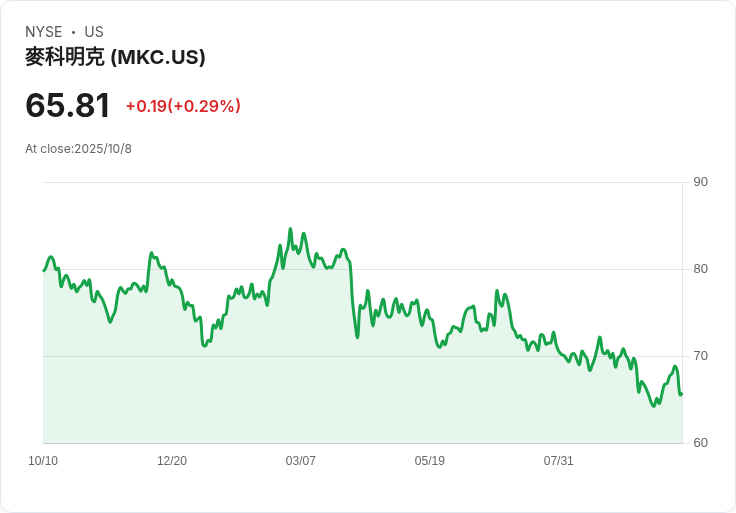This screenshot has width=736, height=513.
Task: Click the 10/10 date axis label
Action: coord(43,461)
